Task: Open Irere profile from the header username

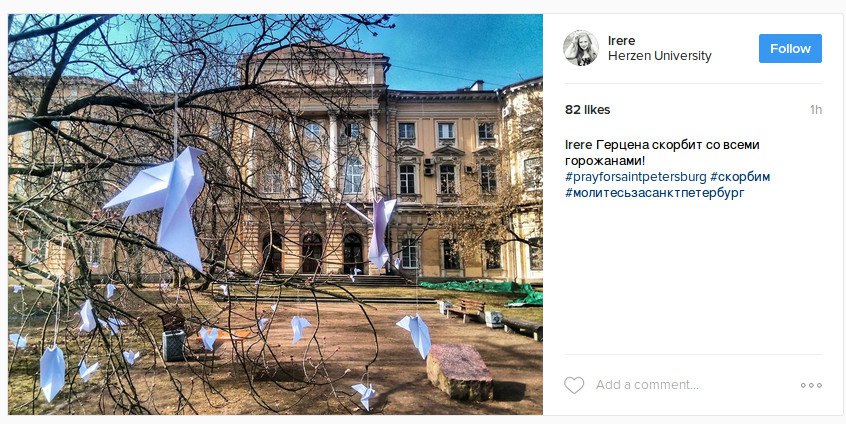Action: (622, 40)
